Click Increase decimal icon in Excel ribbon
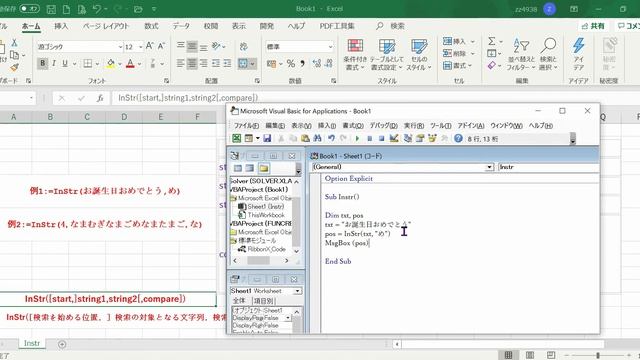 pyautogui.click(x=316, y=63)
